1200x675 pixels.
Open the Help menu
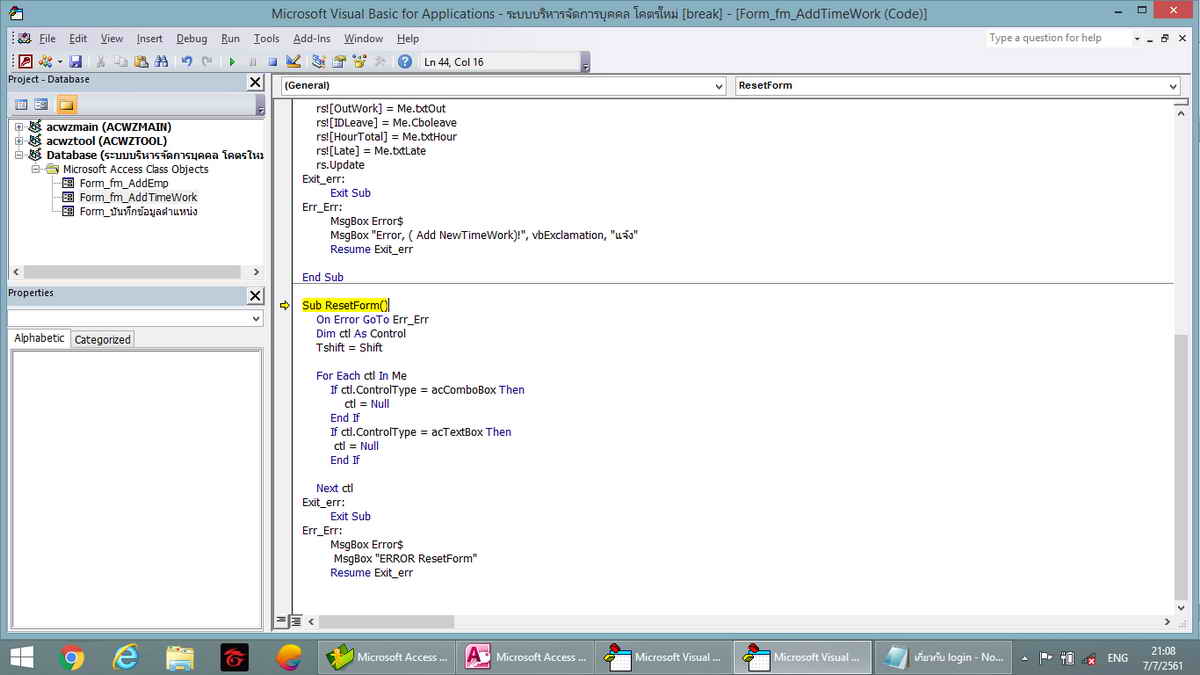(408, 38)
